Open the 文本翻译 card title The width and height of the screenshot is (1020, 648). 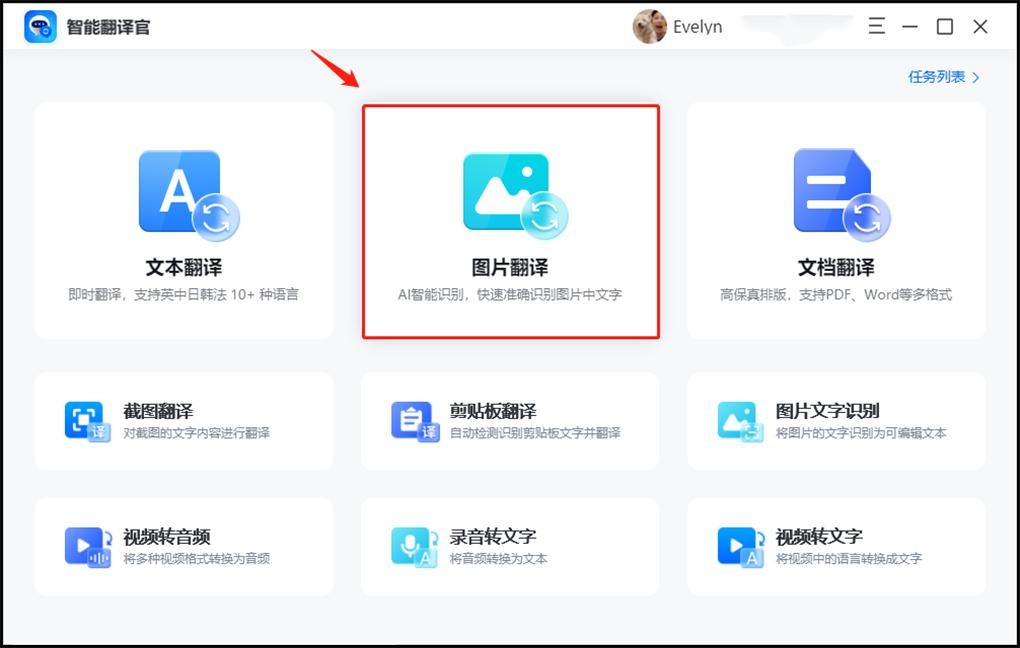(184, 268)
